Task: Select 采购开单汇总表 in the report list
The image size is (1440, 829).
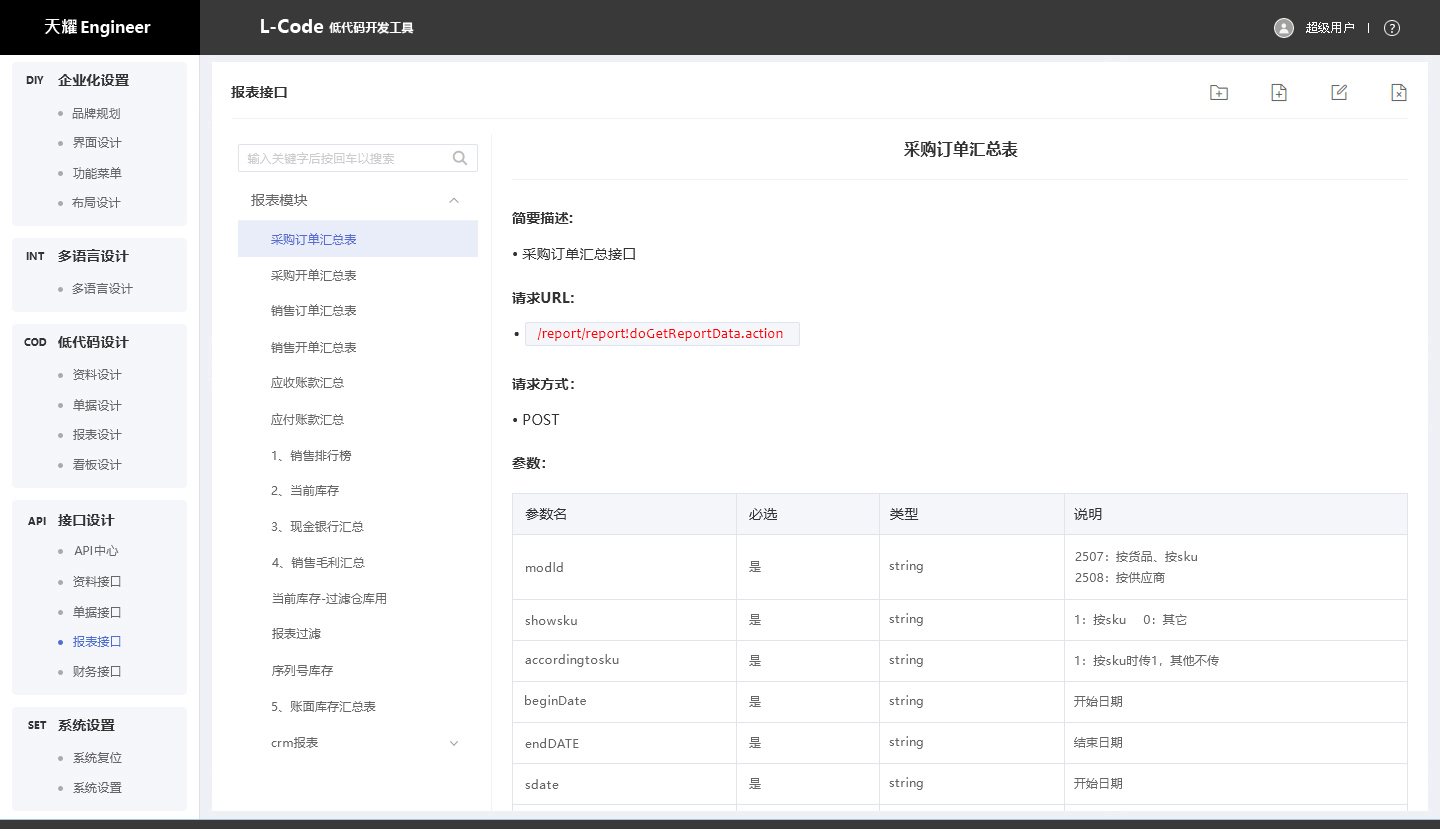Action: [x=314, y=275]
